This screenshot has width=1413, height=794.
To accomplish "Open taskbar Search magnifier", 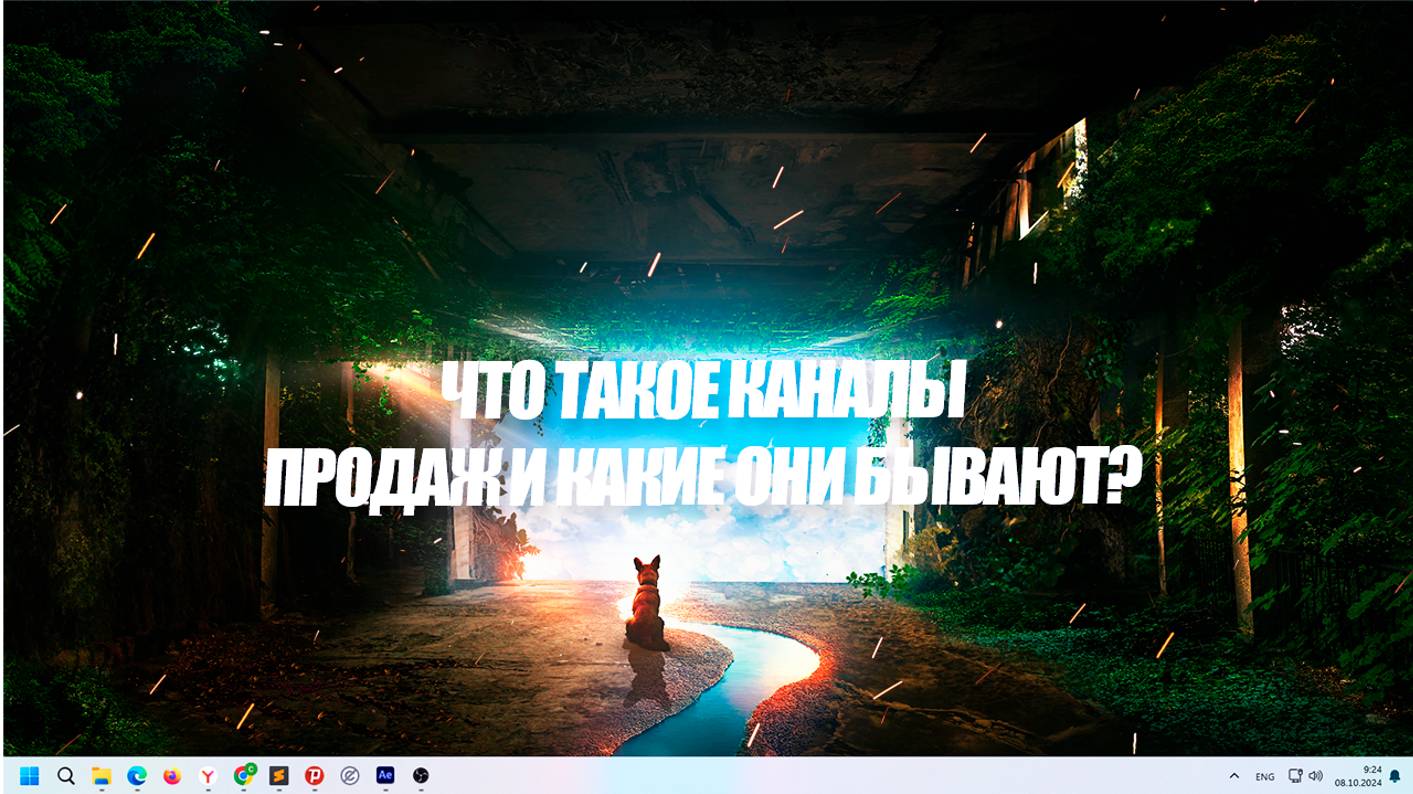I will pos(66,775).
